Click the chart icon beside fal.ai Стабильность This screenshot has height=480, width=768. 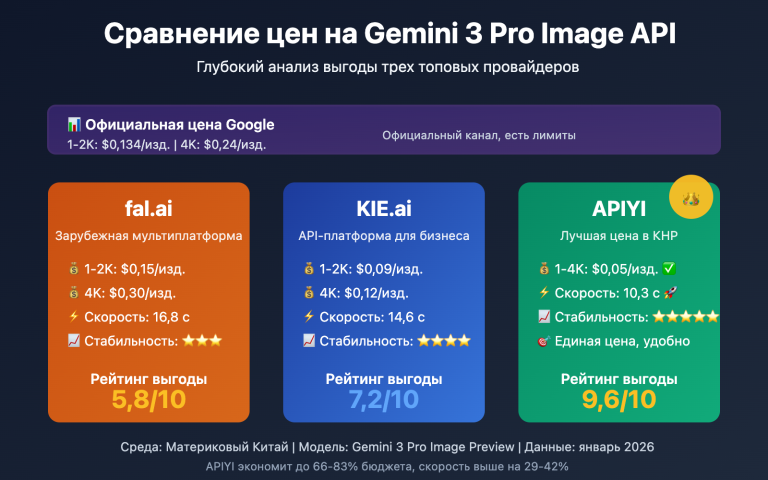click(x=73, y=340)
